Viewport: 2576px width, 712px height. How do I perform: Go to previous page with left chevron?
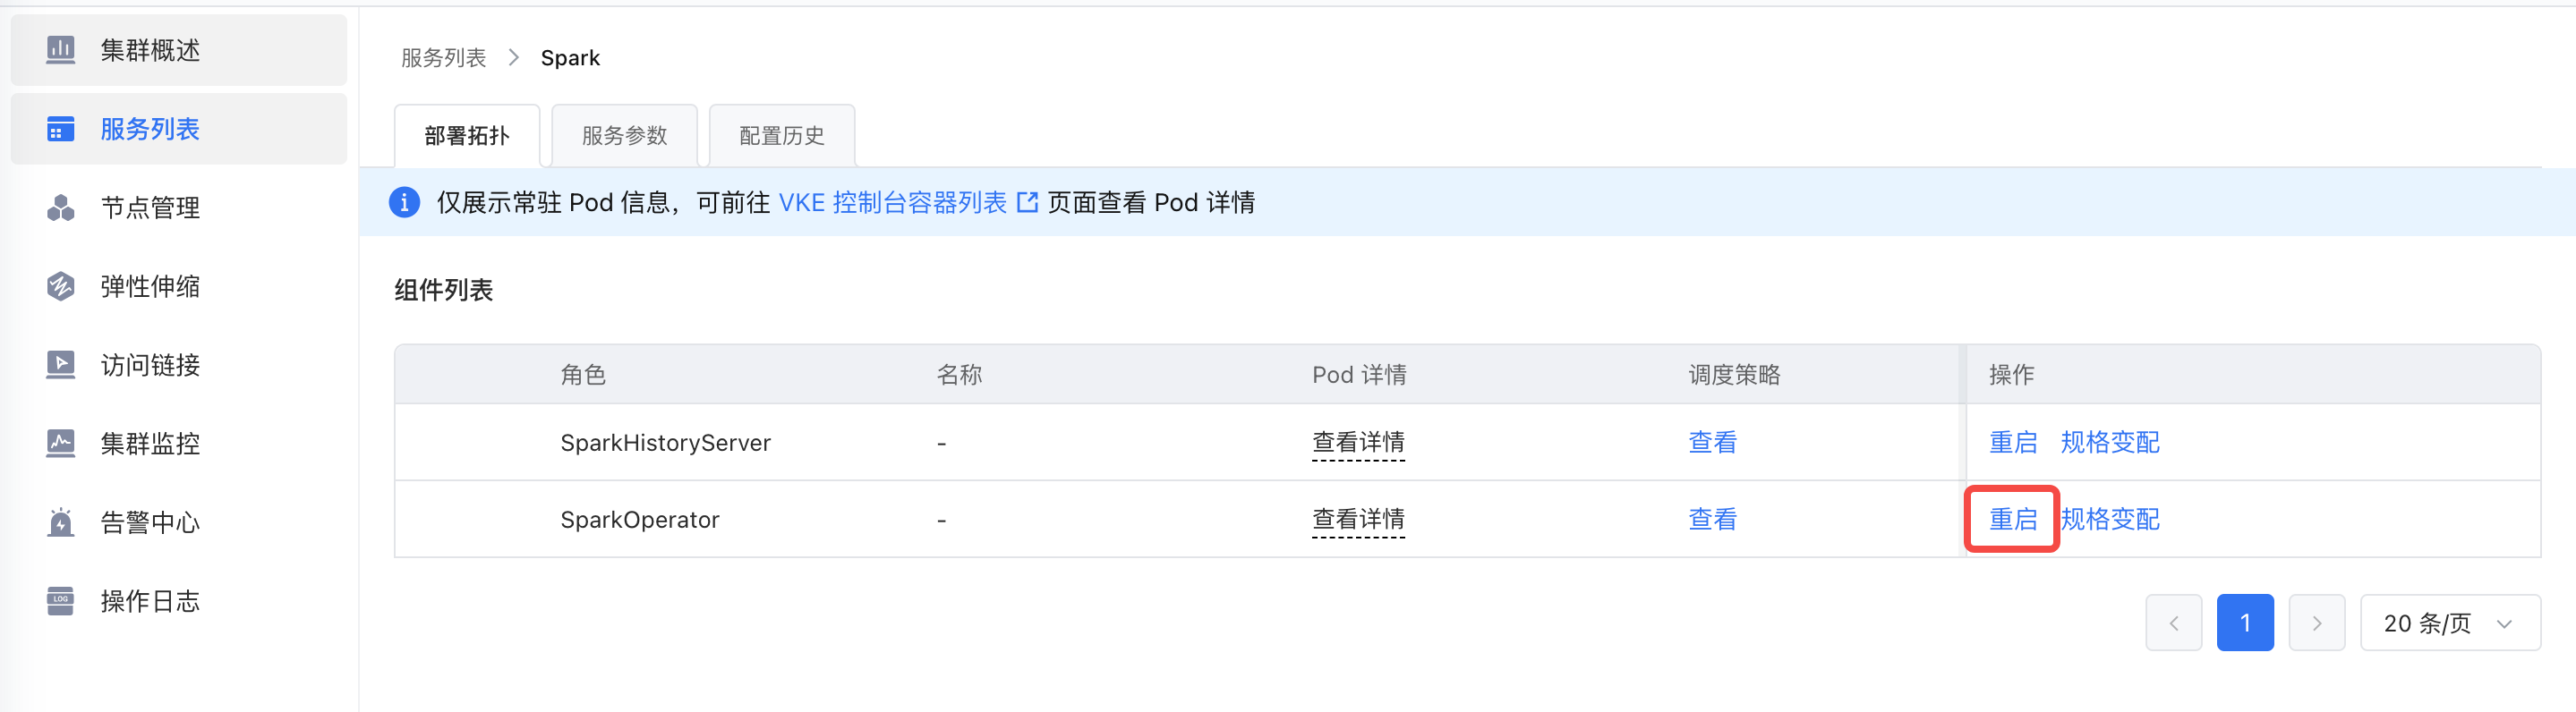(x=2173, y=623)
